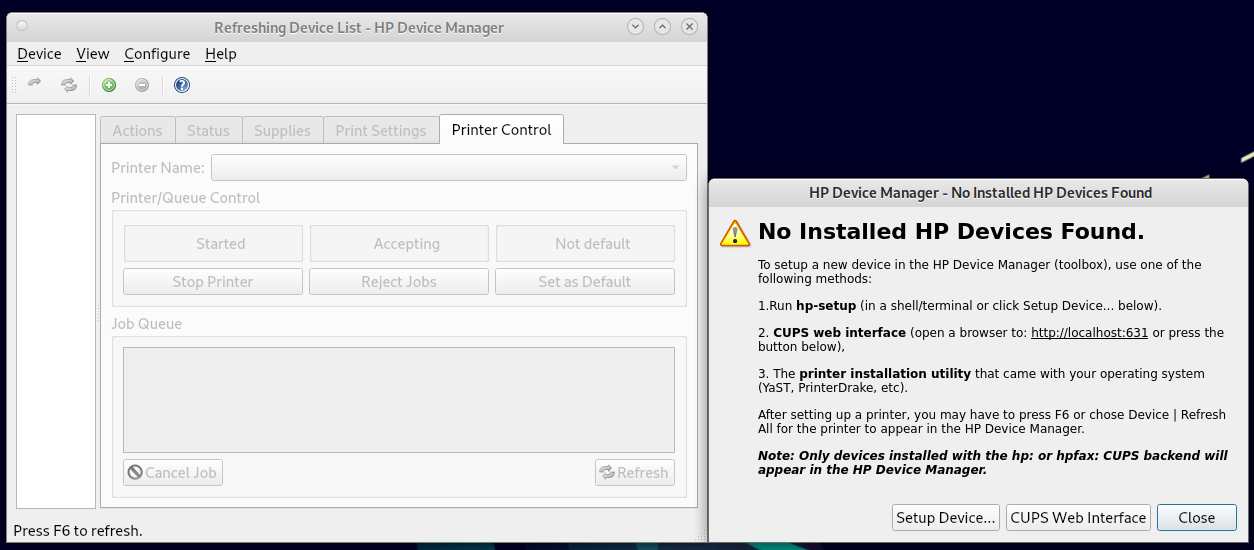Click the empty device list pane
This screenshot has width=1254, height=550.
coord(56,311)
